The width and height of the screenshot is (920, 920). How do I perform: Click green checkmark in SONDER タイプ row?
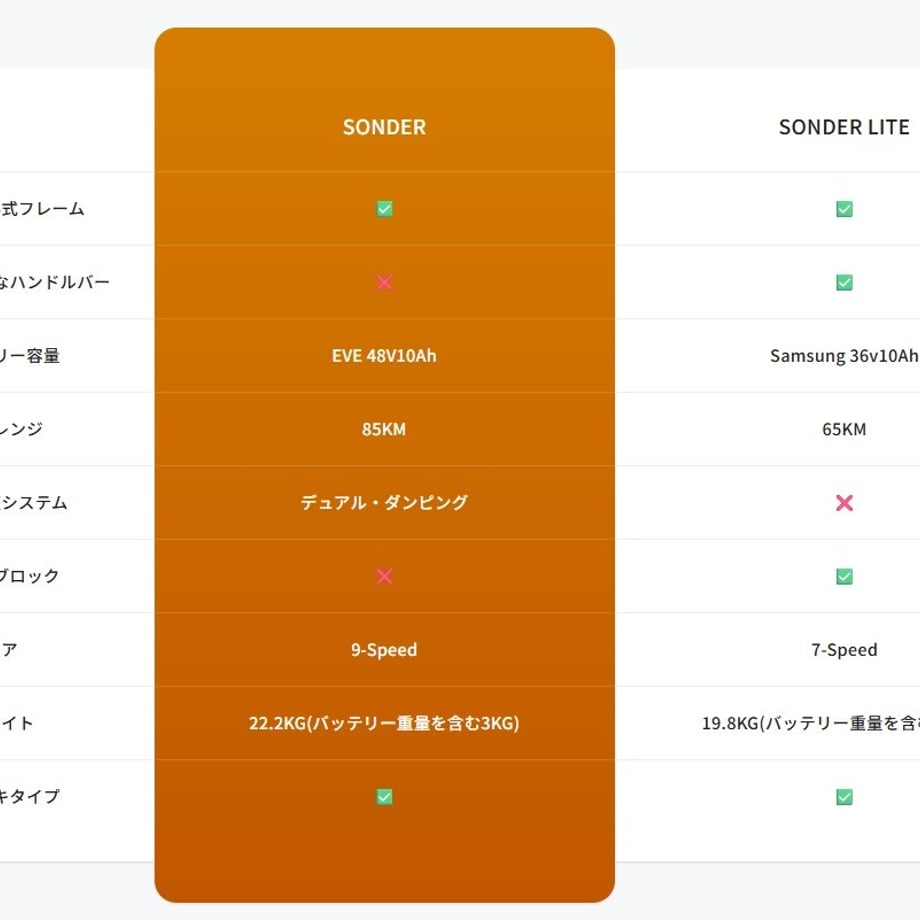[384, 797]
